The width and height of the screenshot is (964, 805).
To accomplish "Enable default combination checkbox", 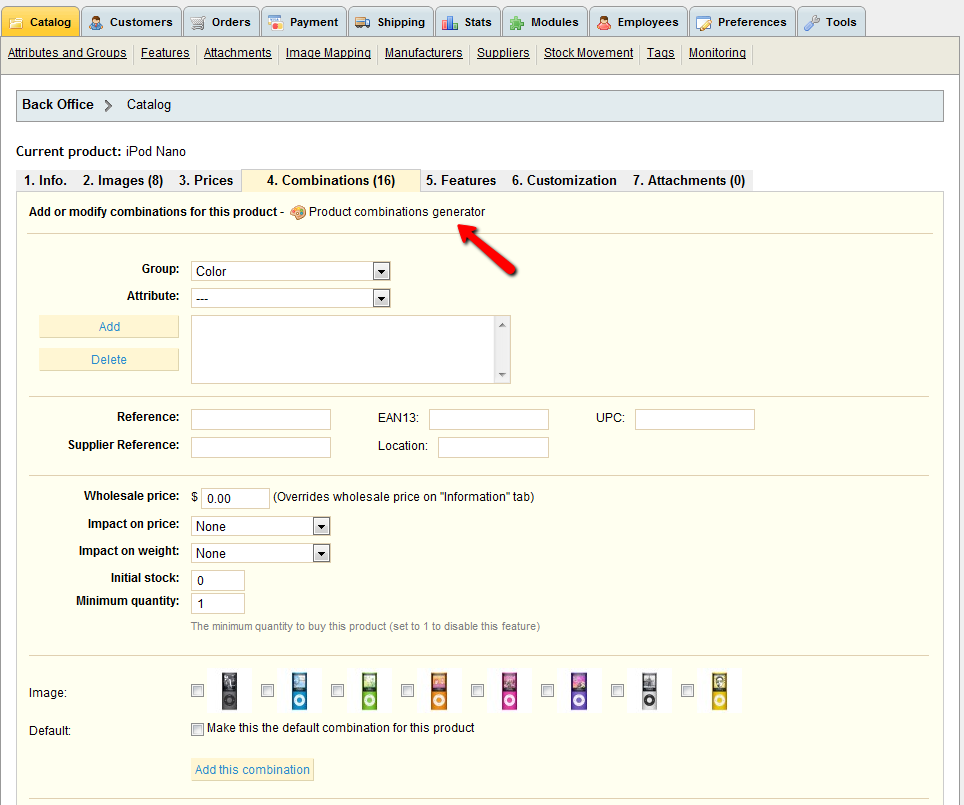I will point(197,729).
